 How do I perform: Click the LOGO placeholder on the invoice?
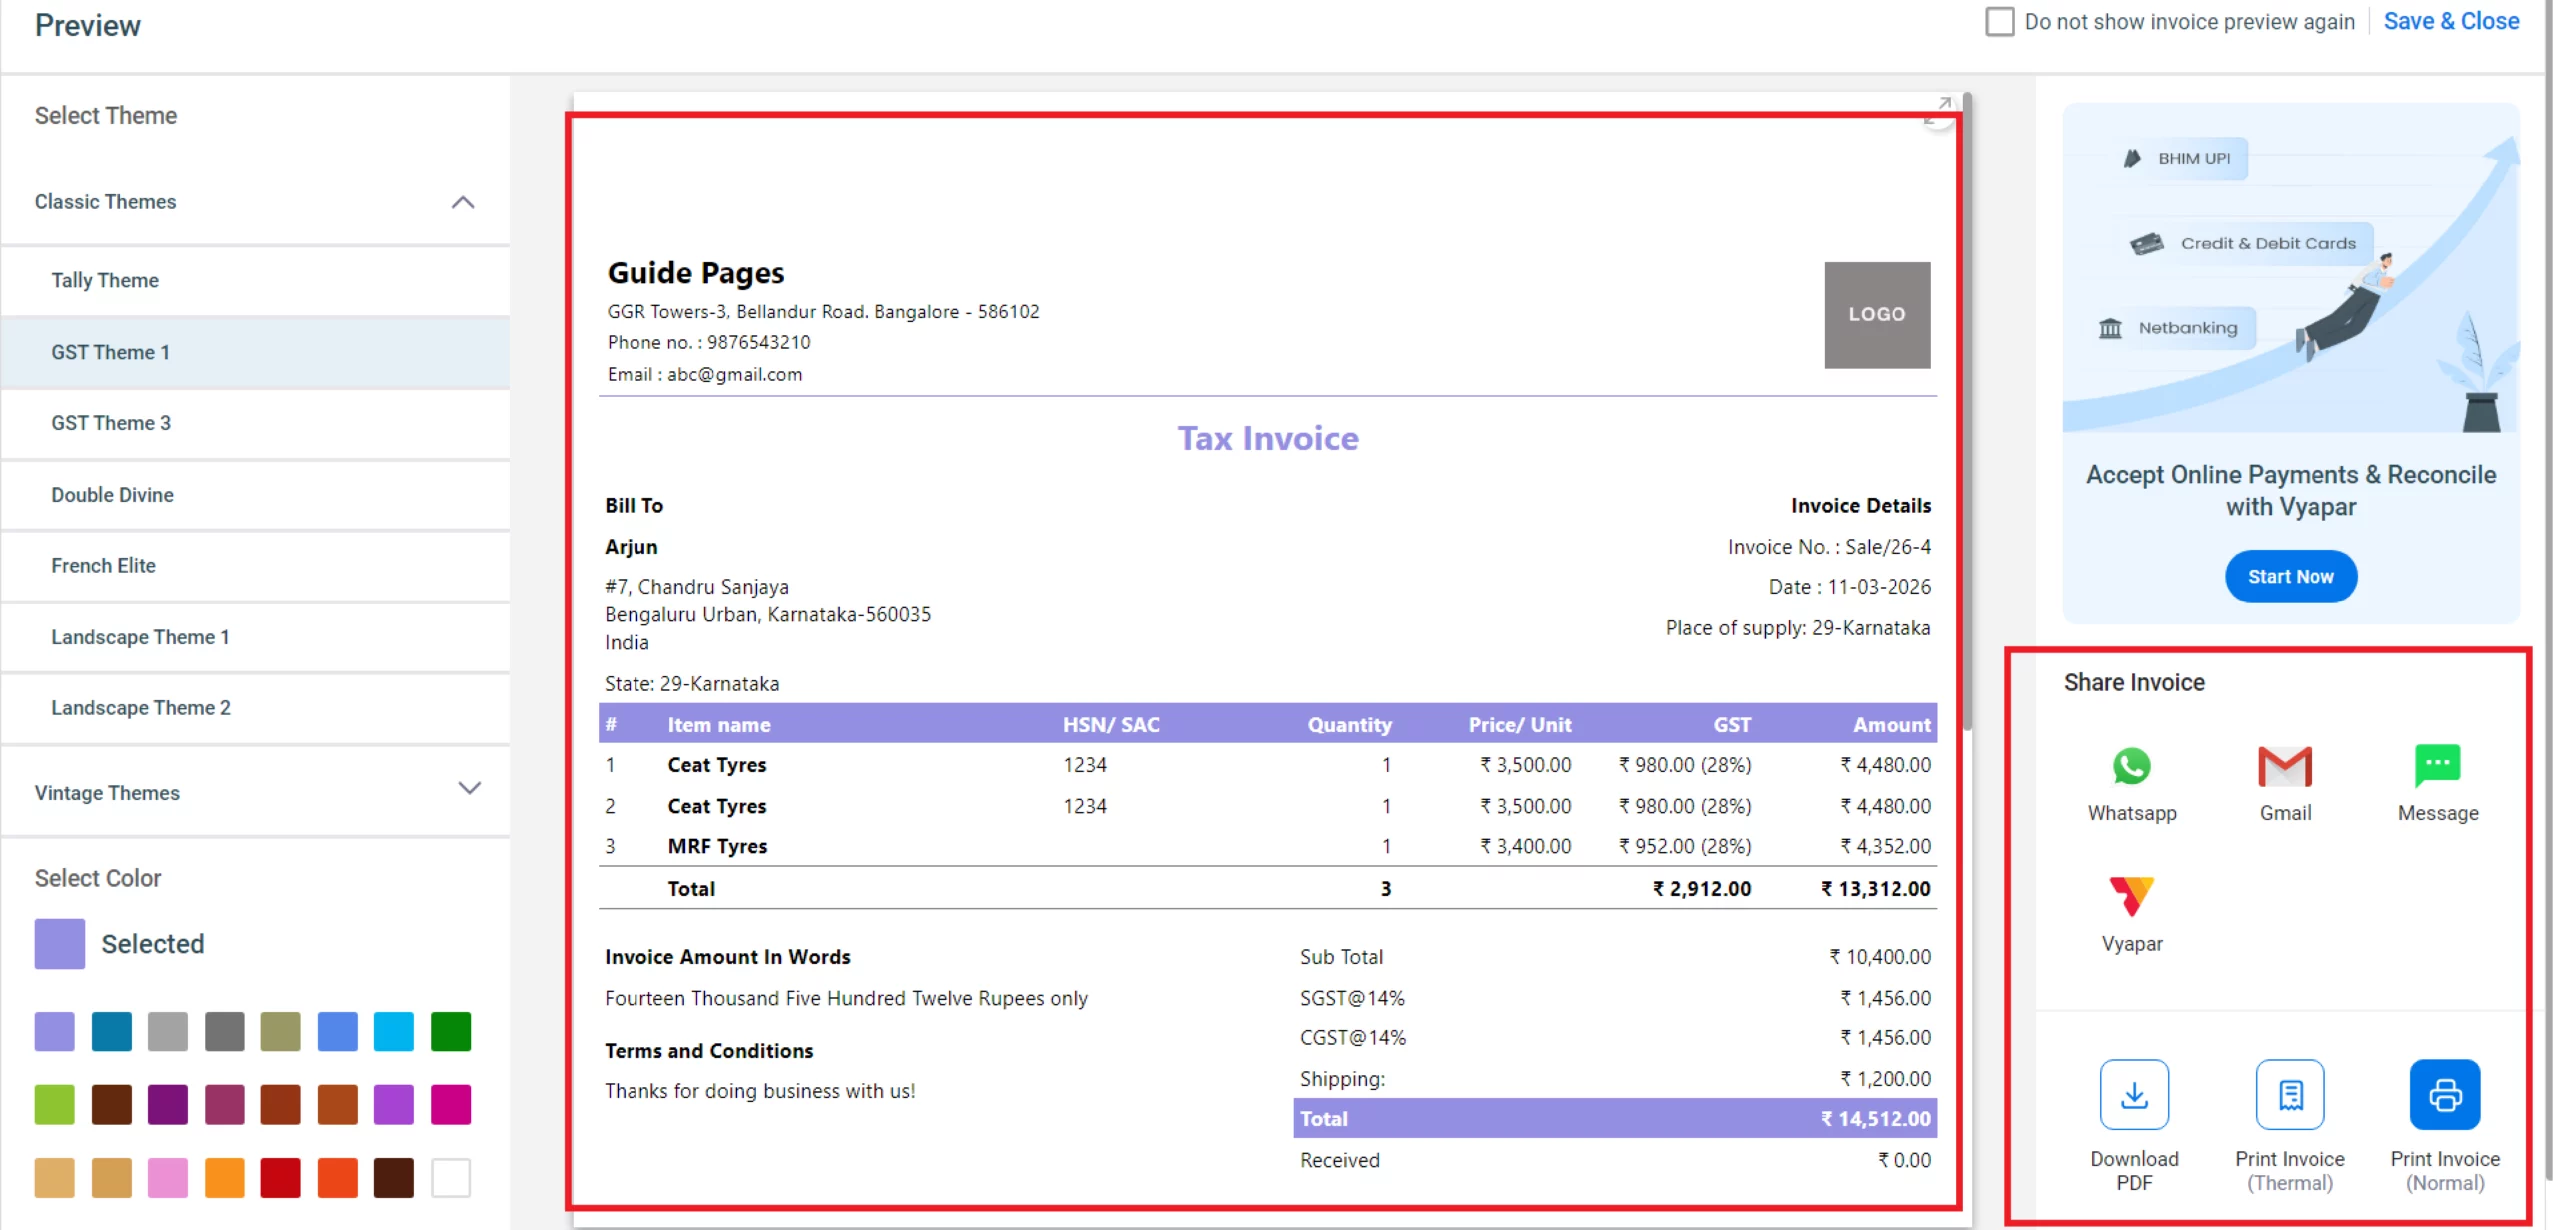click(1877, 314)
